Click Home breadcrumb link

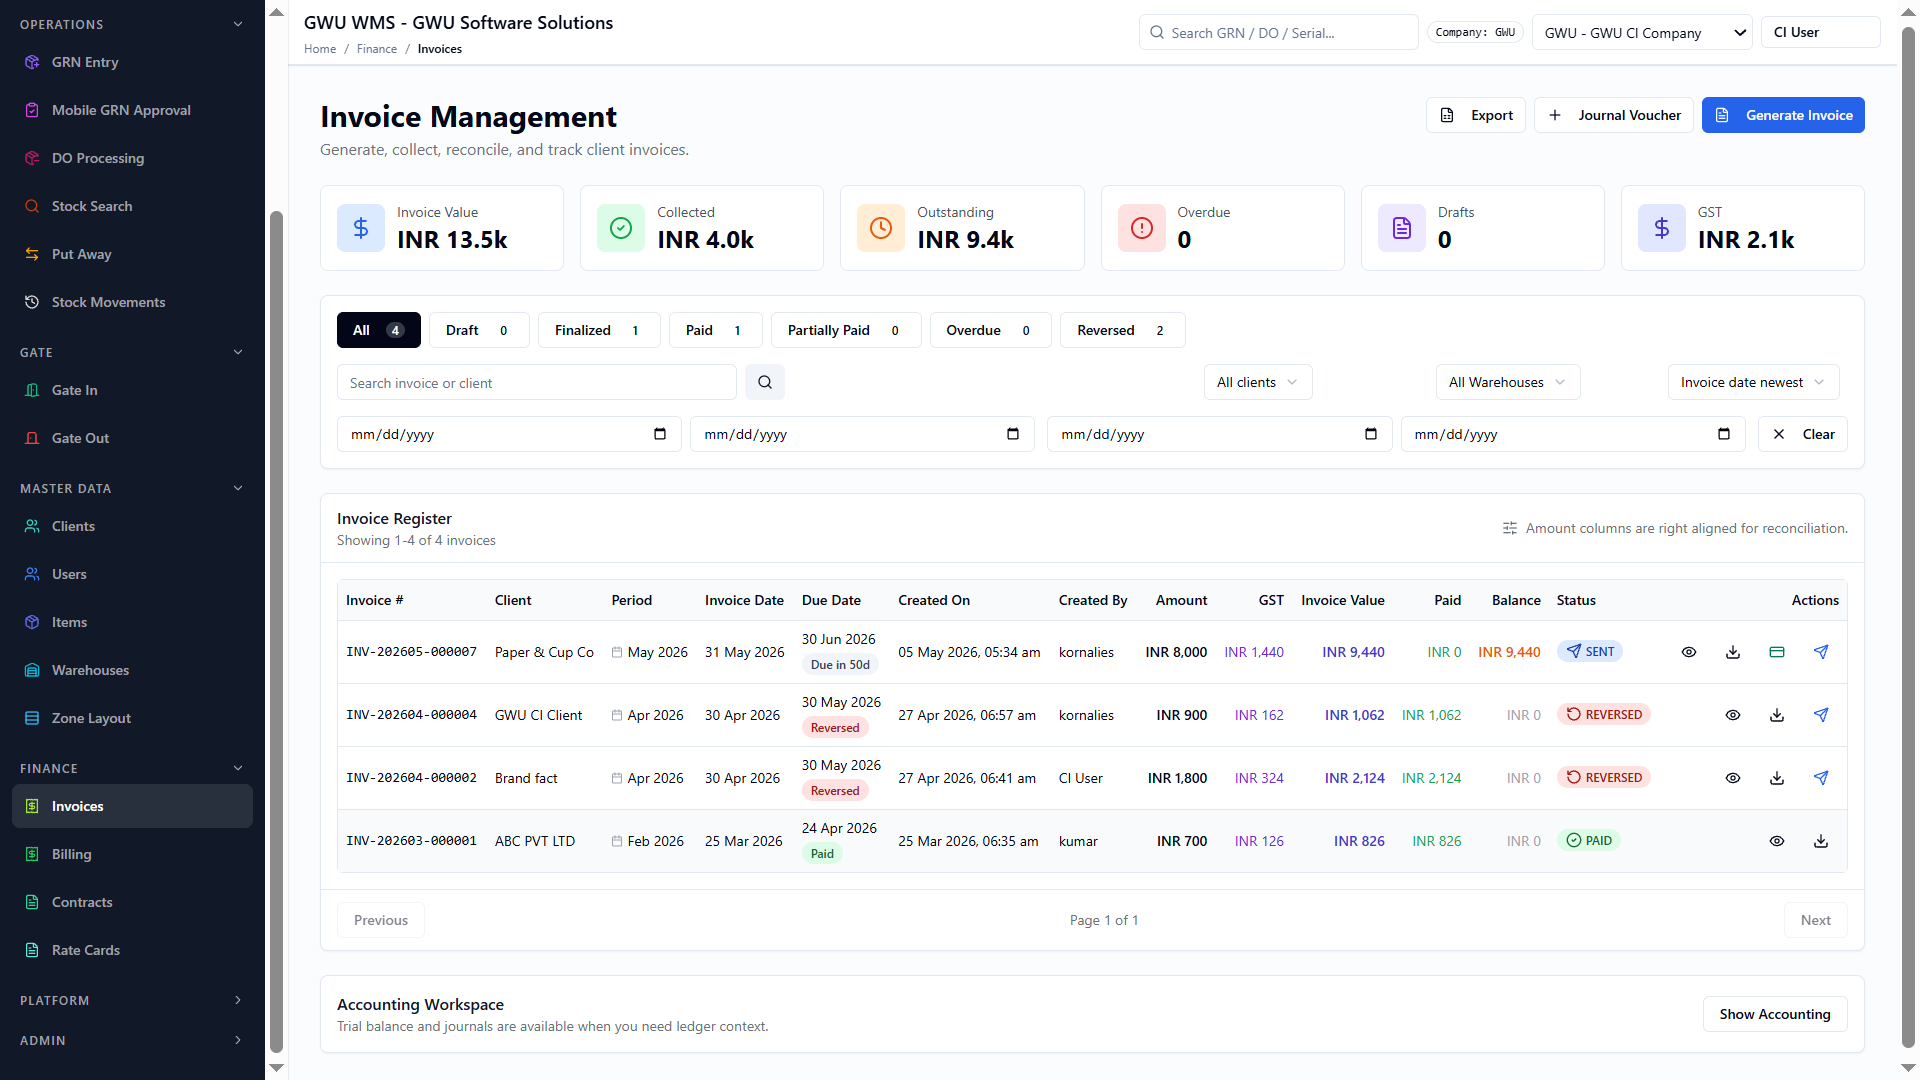click(x=320, y=49)
